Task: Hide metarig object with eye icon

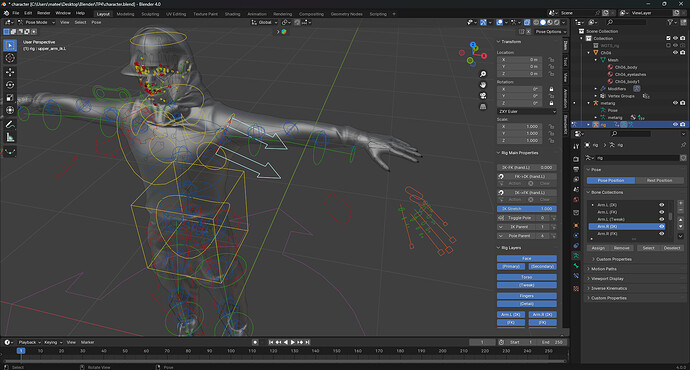Action: click(675, 103)
